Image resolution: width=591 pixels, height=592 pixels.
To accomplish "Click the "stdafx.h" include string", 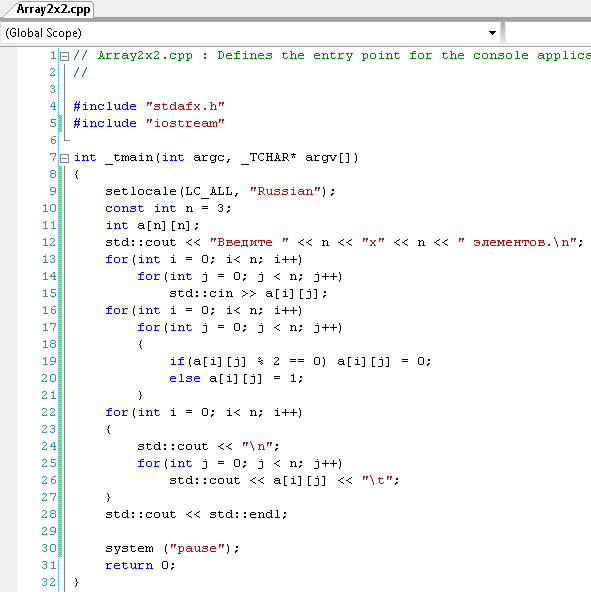I will click(x=185, y=106).
